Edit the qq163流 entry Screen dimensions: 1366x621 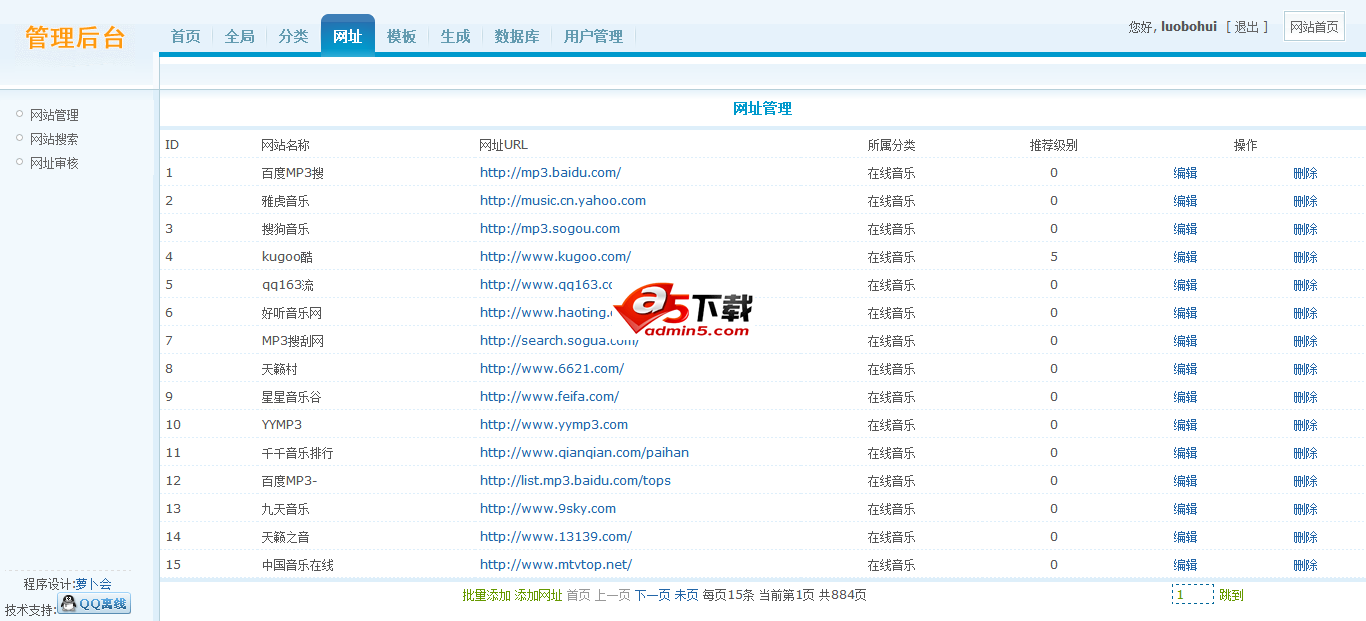1185,285
